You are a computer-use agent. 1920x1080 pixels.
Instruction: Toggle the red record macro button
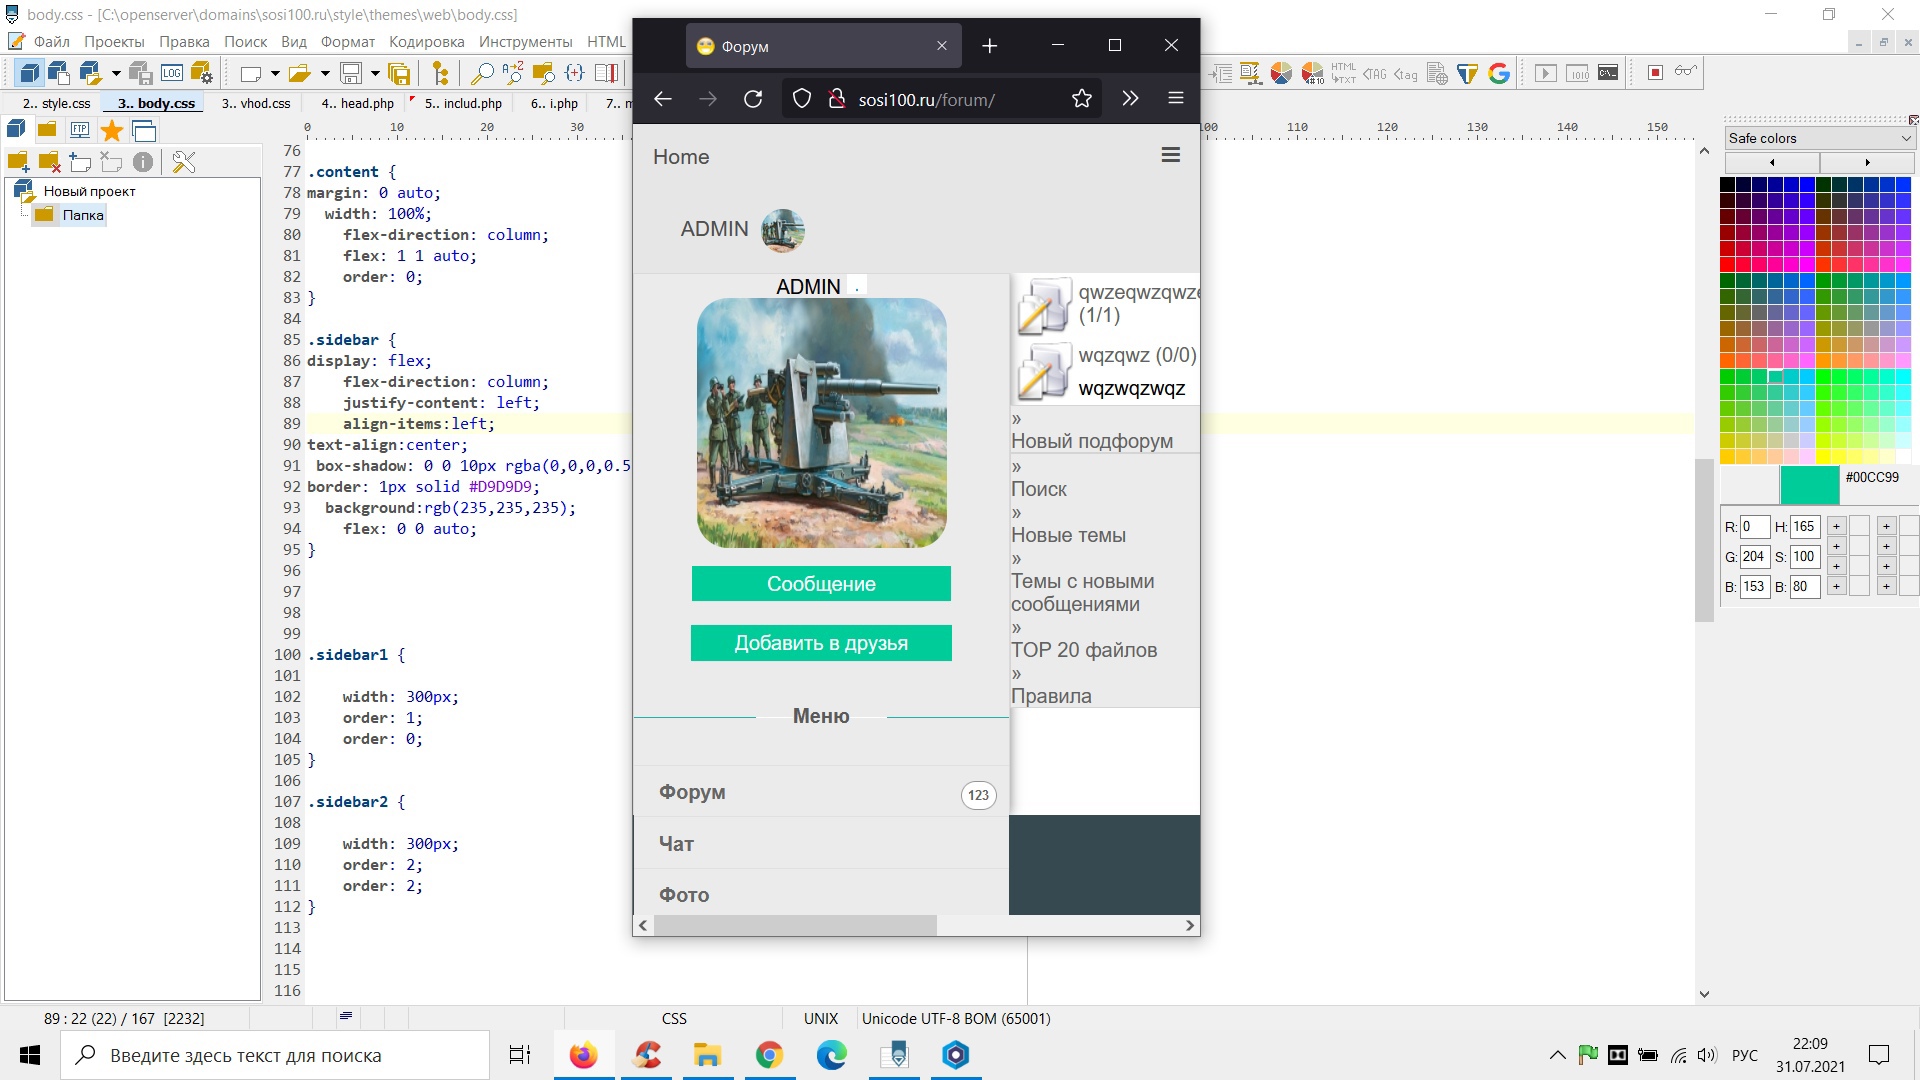(1655, 73)
